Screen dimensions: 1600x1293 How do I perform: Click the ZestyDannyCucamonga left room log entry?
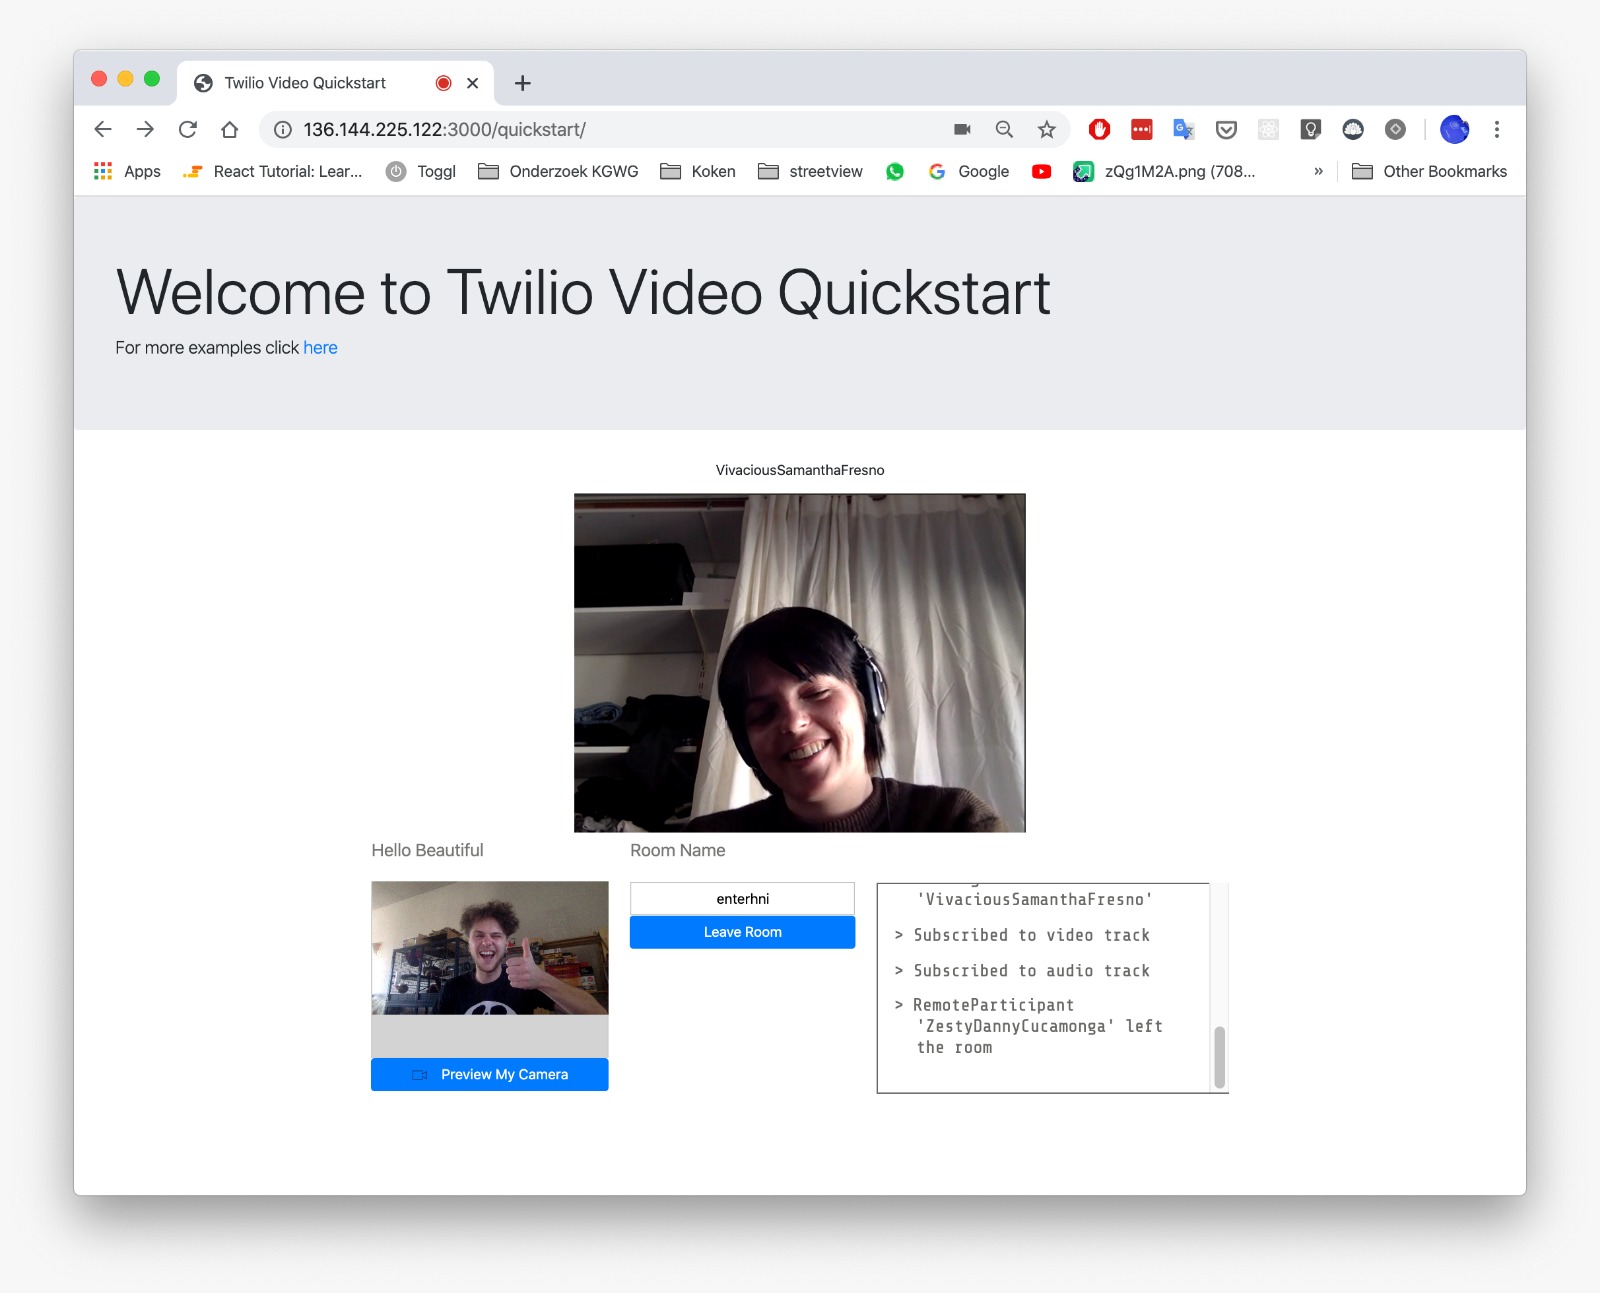(1028, 1026)
